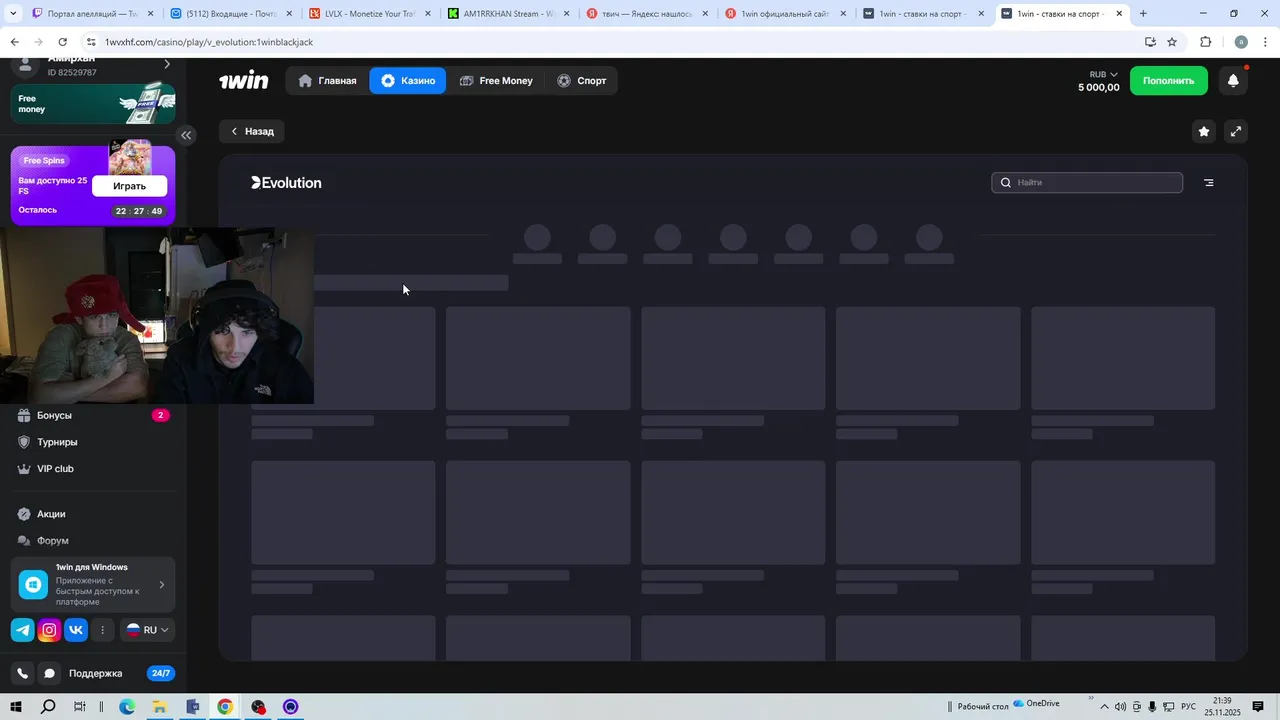Open Бонусы in the sidebar
This screenshot has height=720, width=1280.
point(54,415)
